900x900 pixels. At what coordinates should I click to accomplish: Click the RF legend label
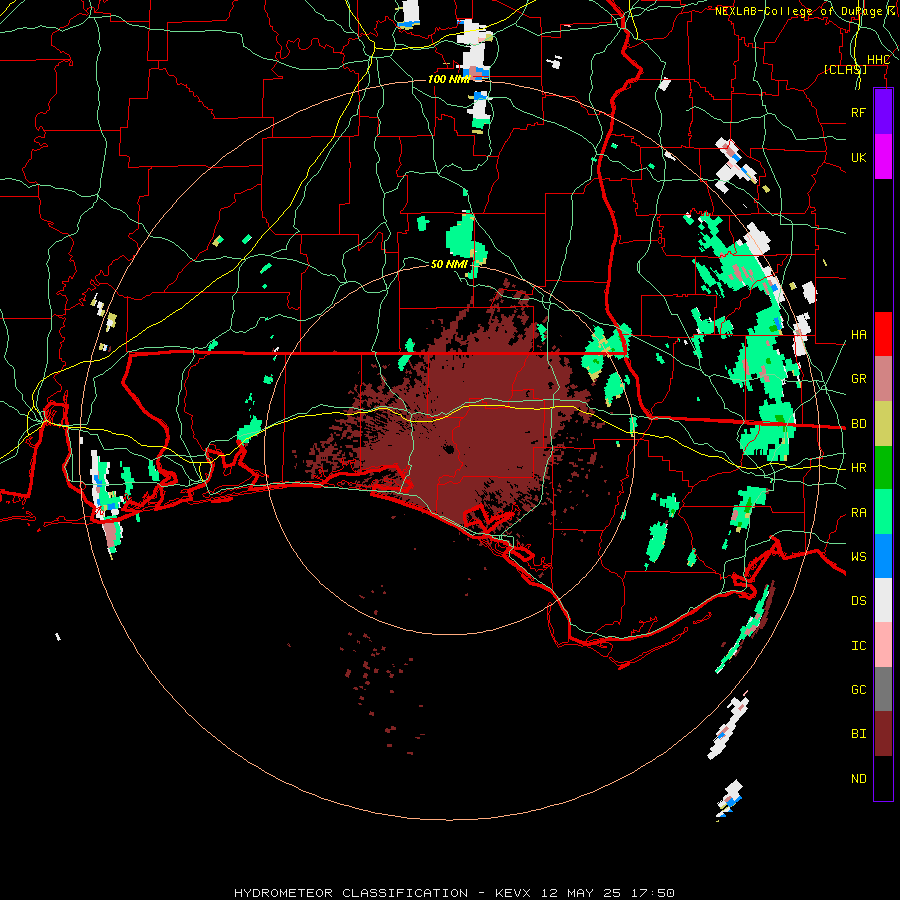(x=858, y=112)
